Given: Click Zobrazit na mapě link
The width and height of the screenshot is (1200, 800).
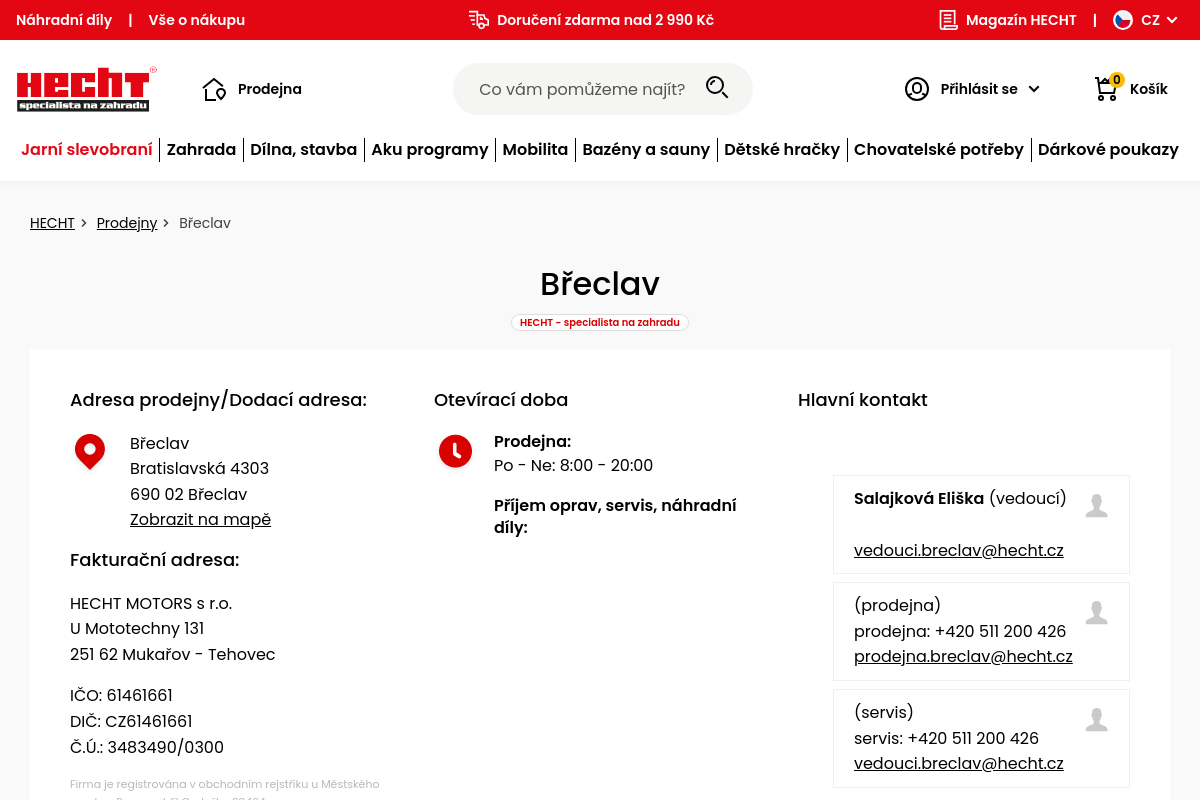Looking at the screenshot, I should pyautogui.click(x=200, y=519).
